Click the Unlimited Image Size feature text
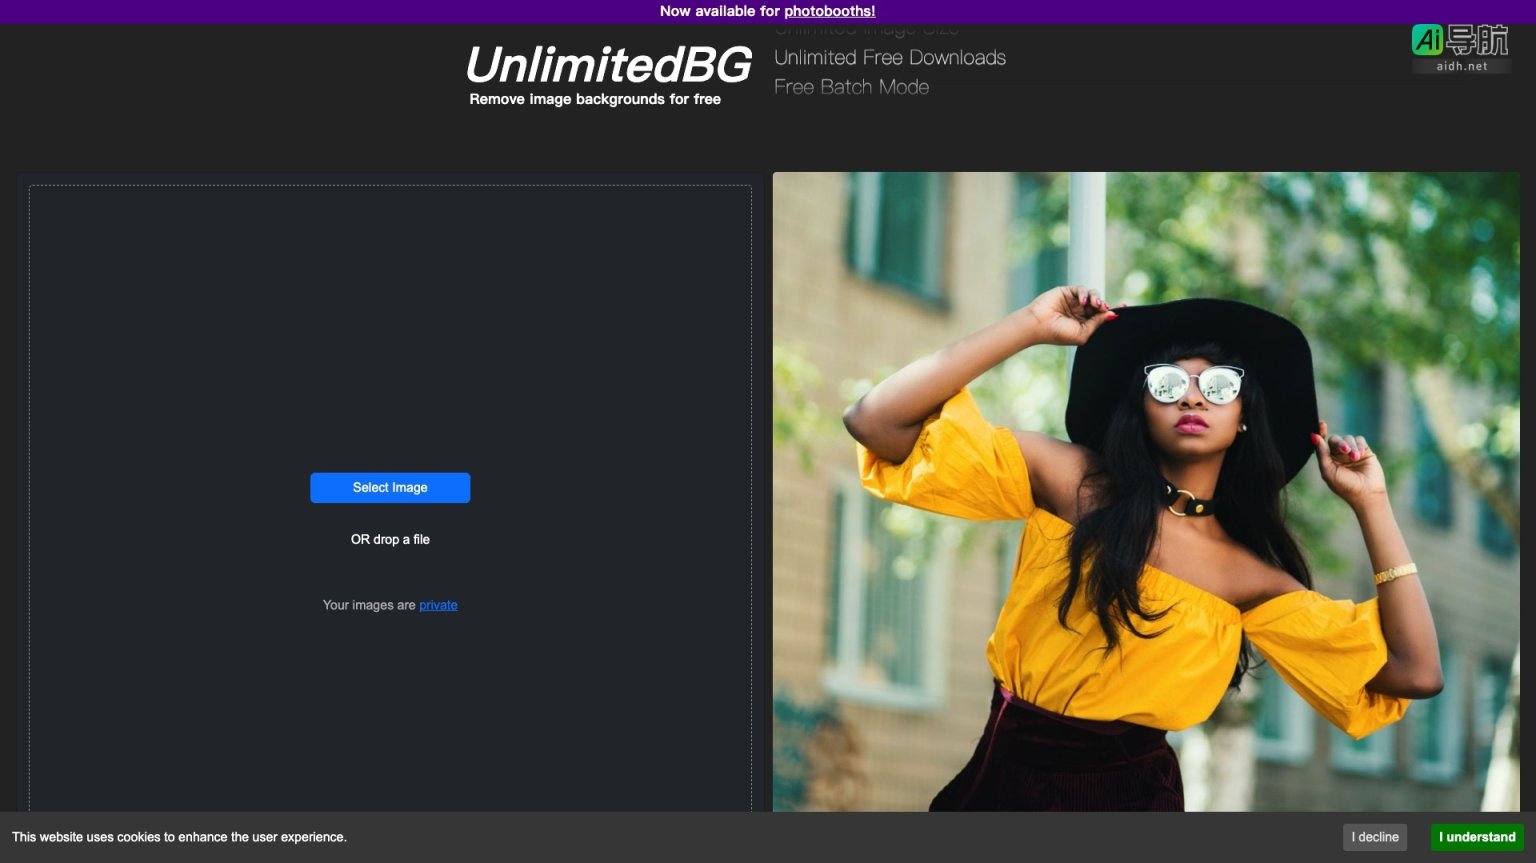 864,28
